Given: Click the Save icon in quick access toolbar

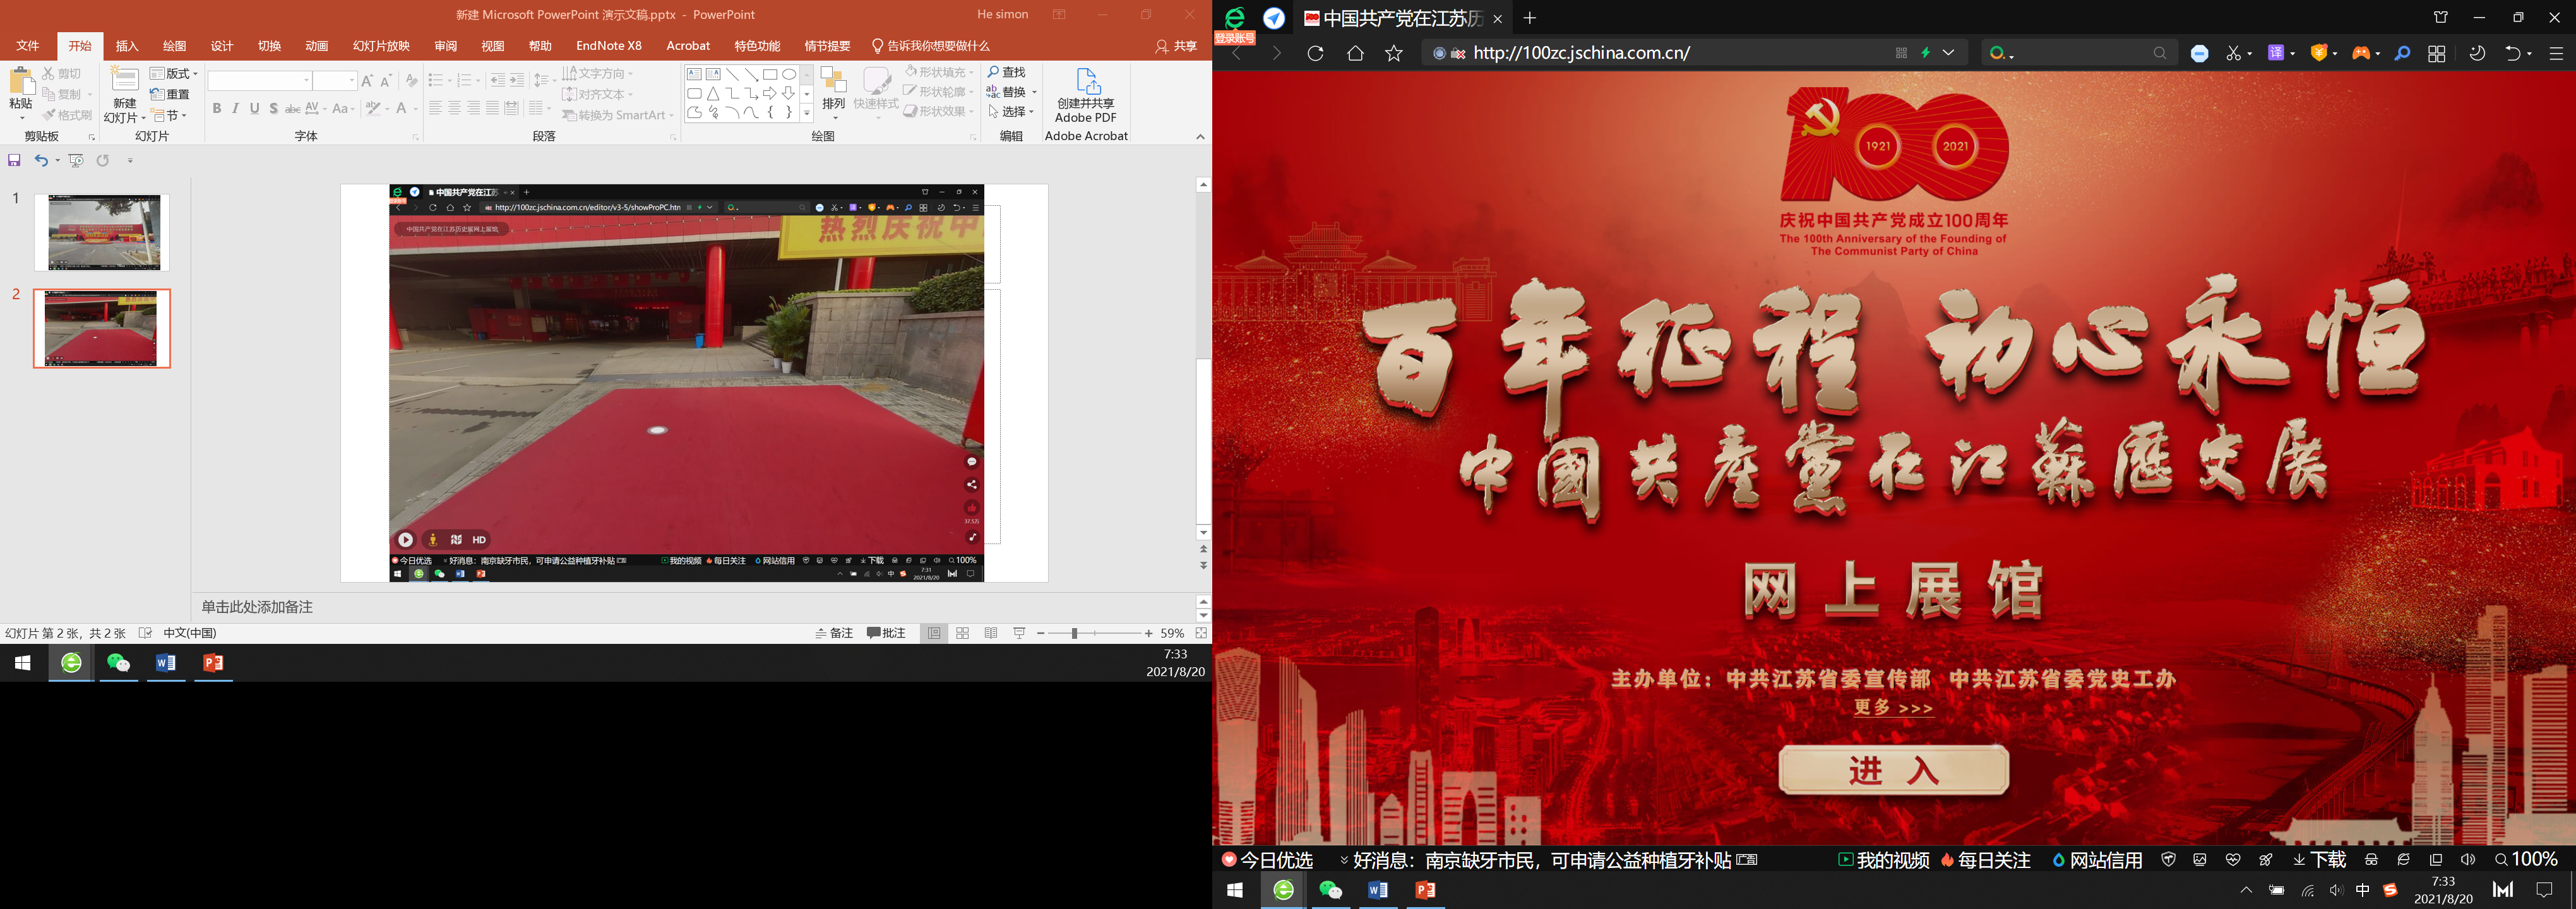Looking at the screenshot, I should 14,160.
